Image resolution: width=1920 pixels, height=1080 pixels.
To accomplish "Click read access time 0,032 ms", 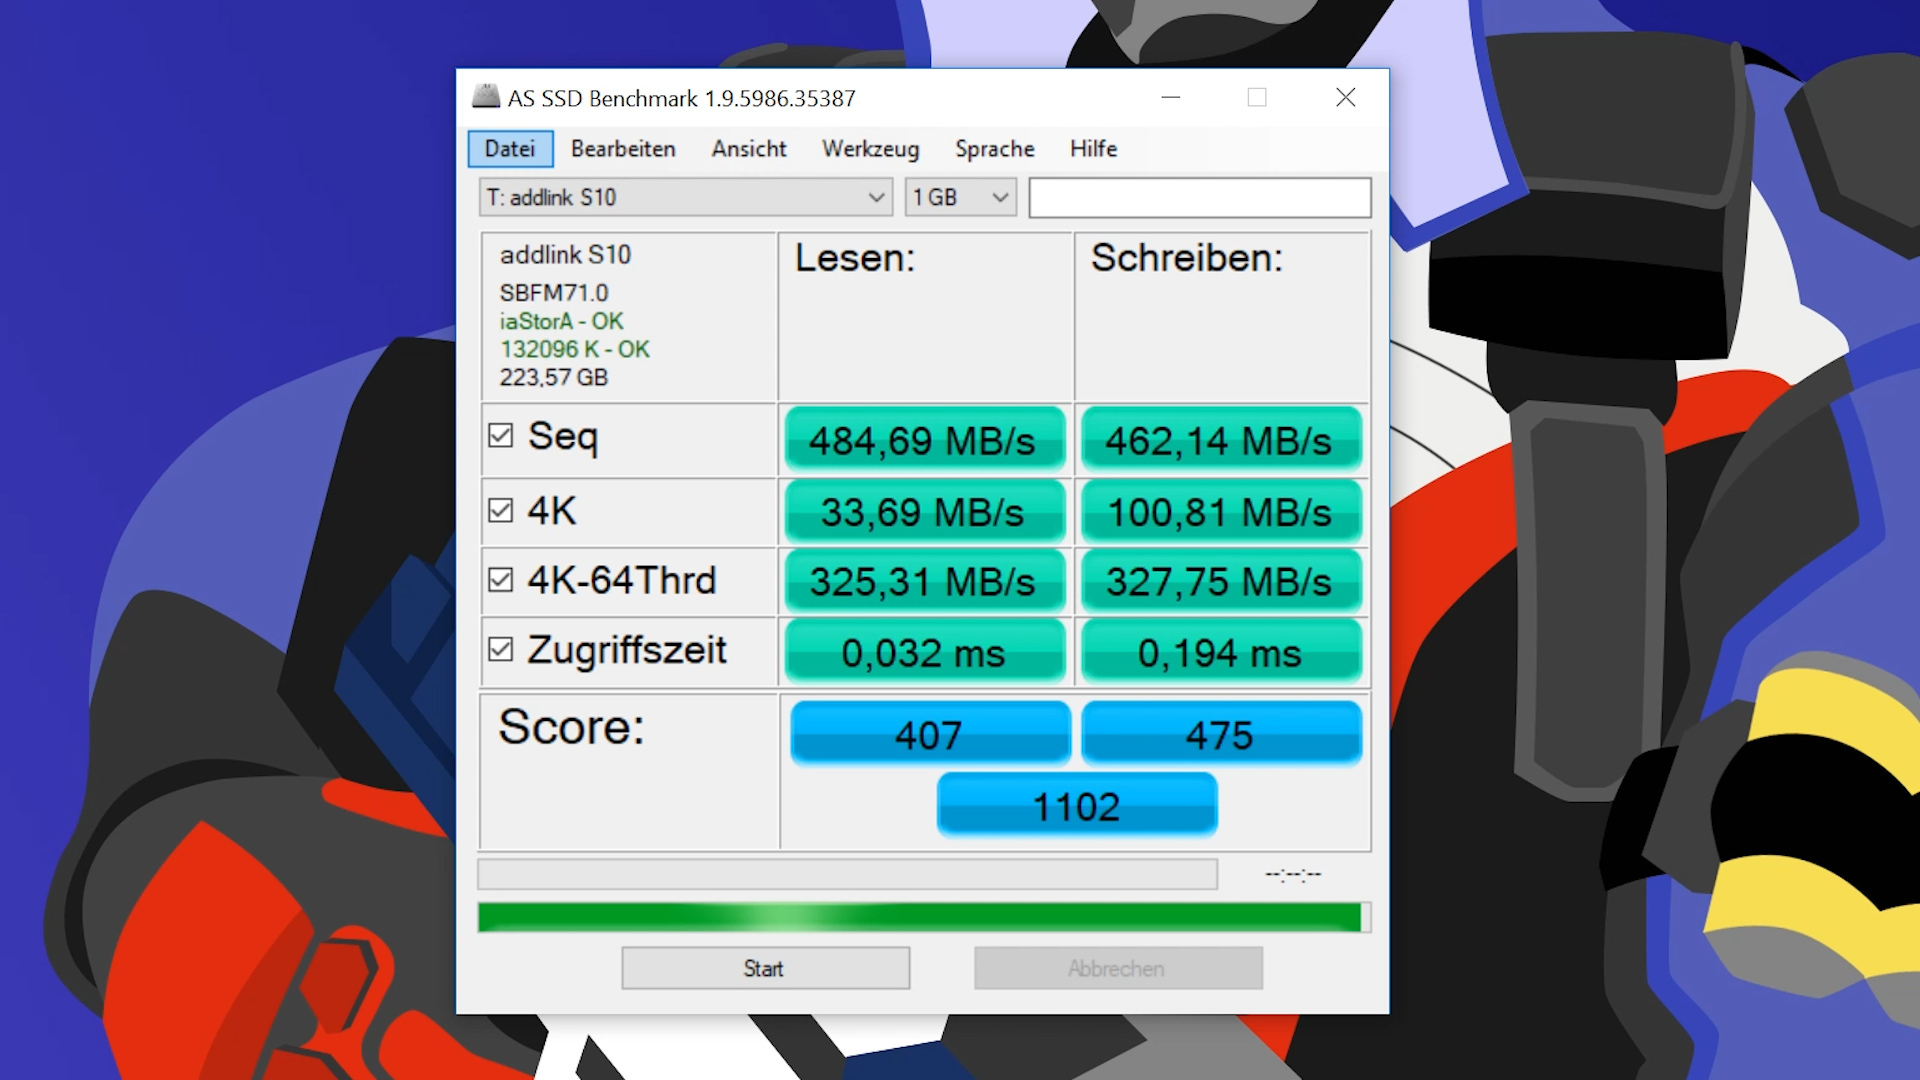I will click(x=925, y=652).
